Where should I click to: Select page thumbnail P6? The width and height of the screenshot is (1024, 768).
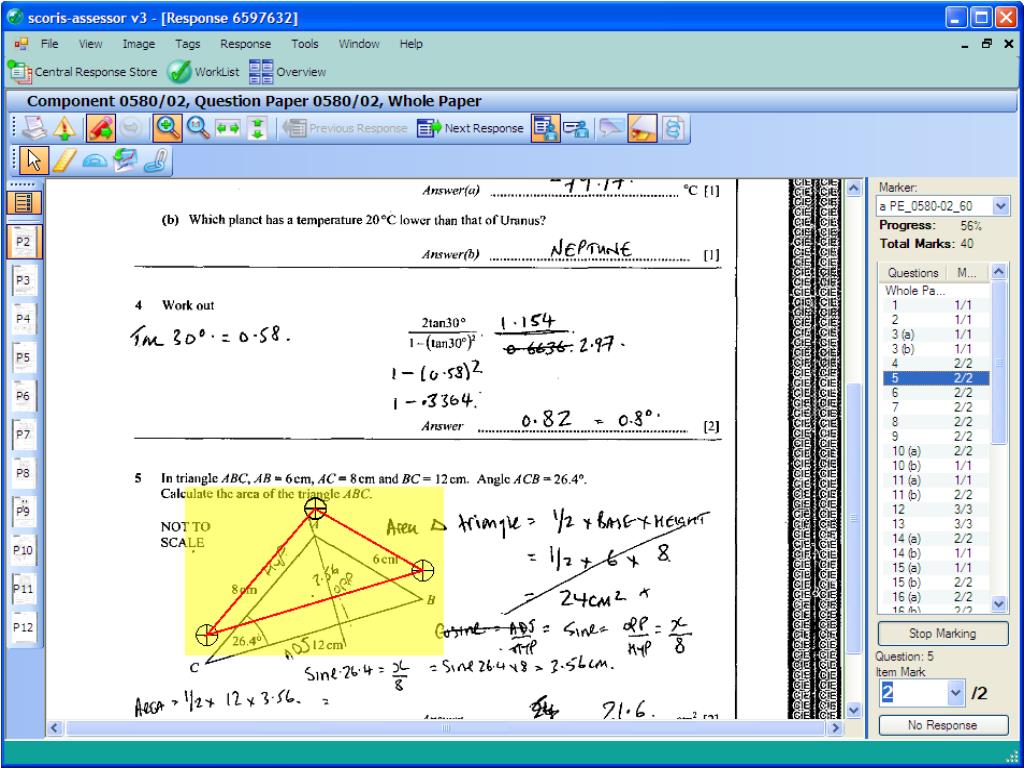pos(24,396)
